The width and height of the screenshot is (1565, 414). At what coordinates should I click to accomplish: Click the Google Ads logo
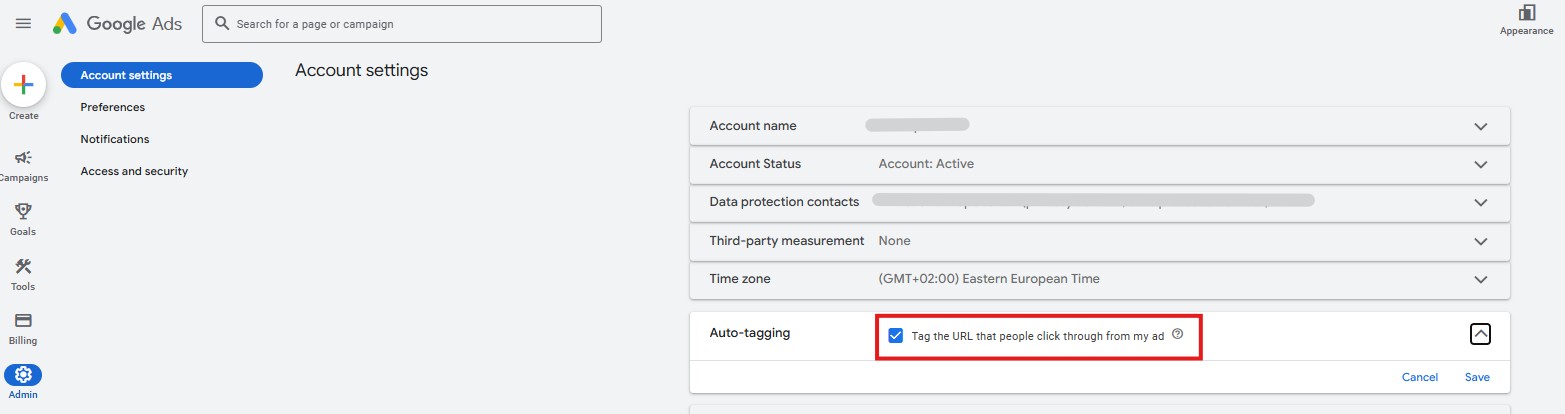(x=118, y=24)
